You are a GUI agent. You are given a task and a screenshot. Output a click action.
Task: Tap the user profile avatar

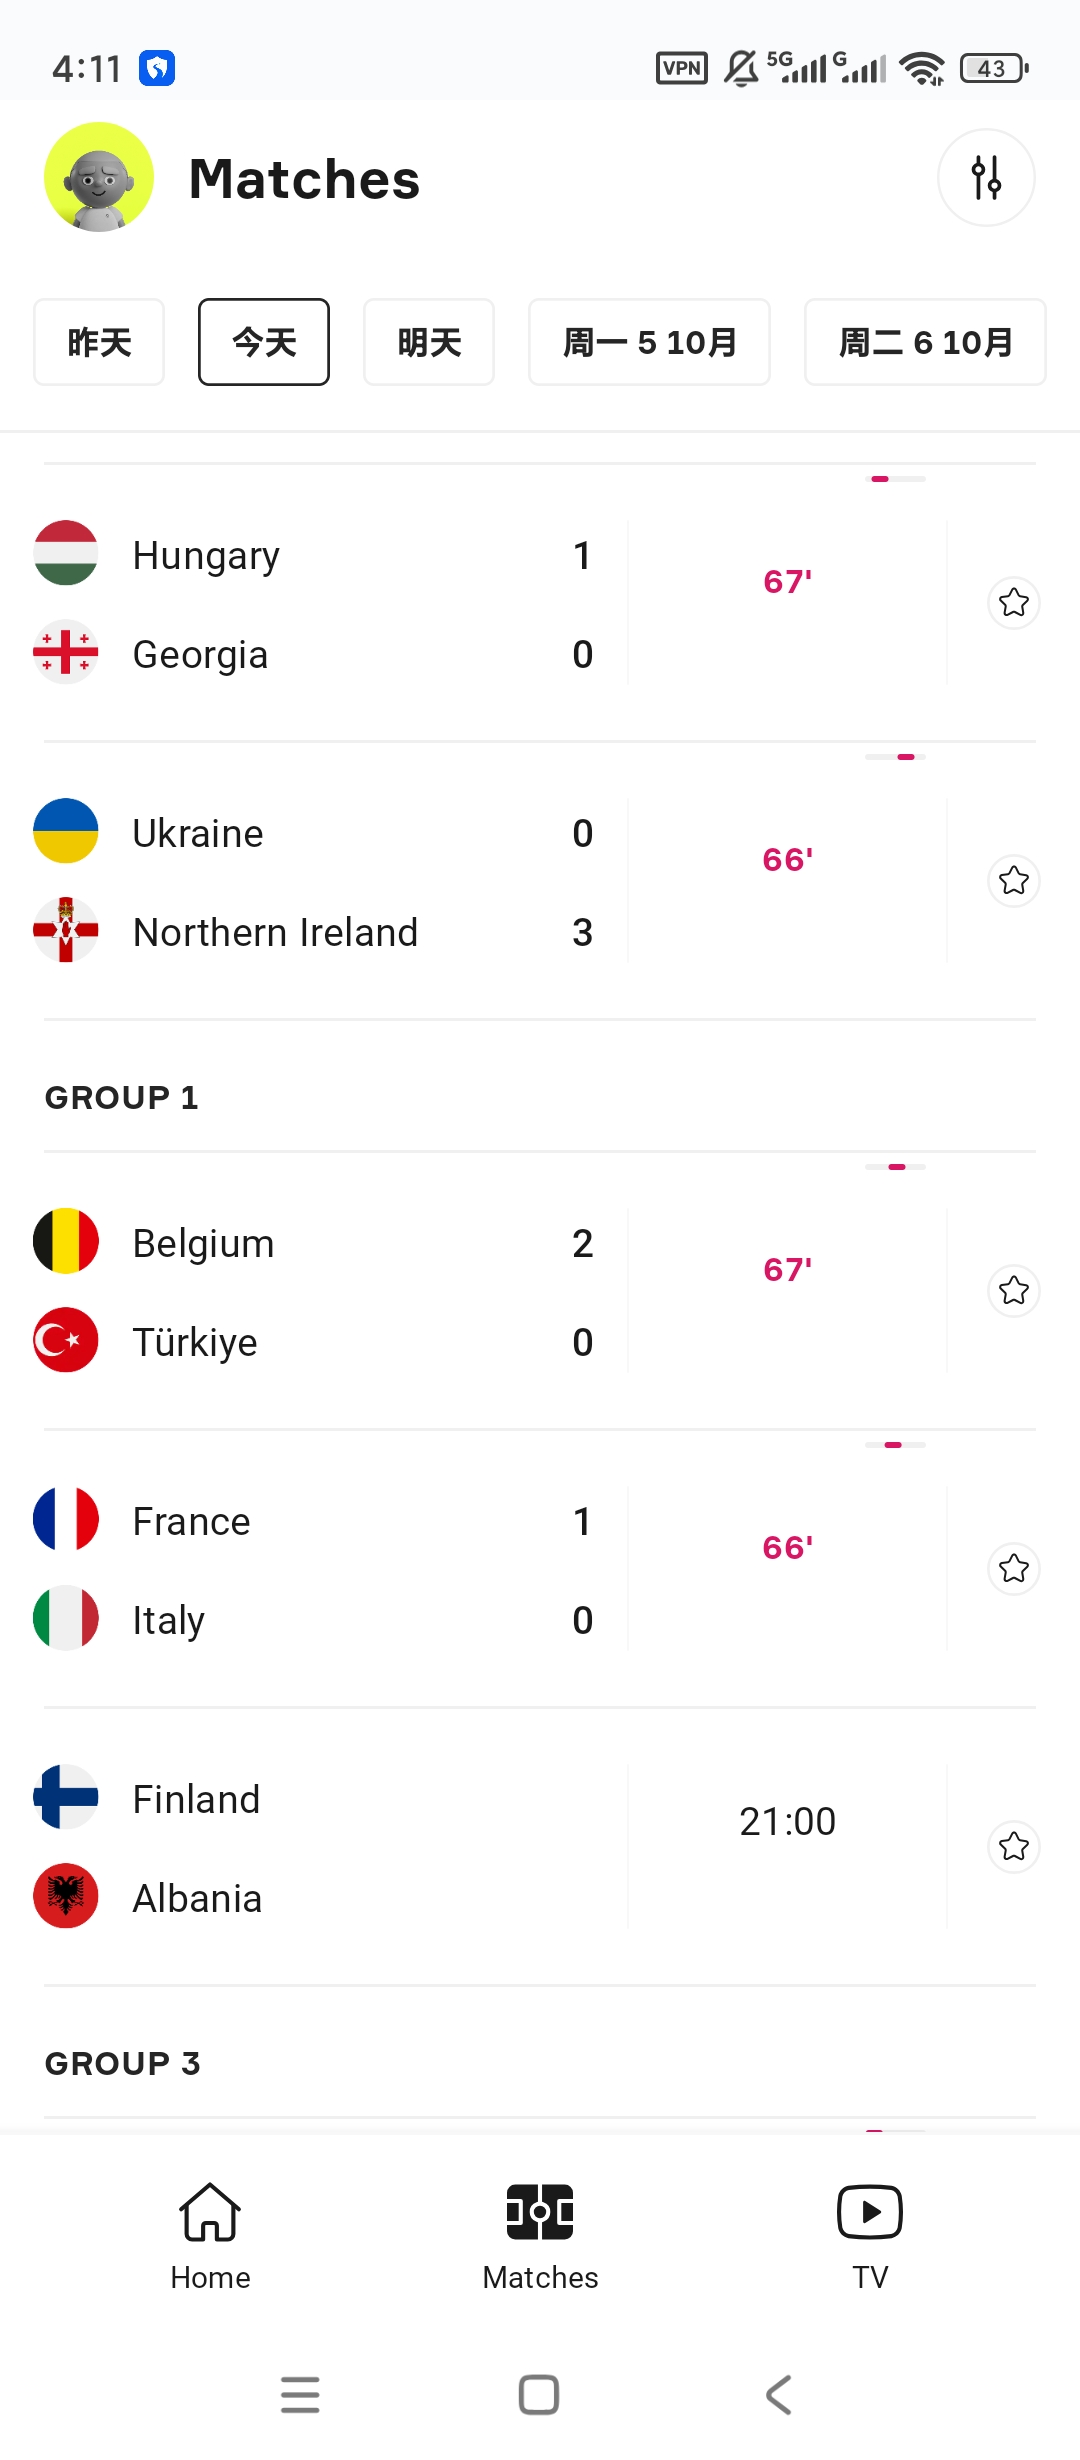click(99, 177)
